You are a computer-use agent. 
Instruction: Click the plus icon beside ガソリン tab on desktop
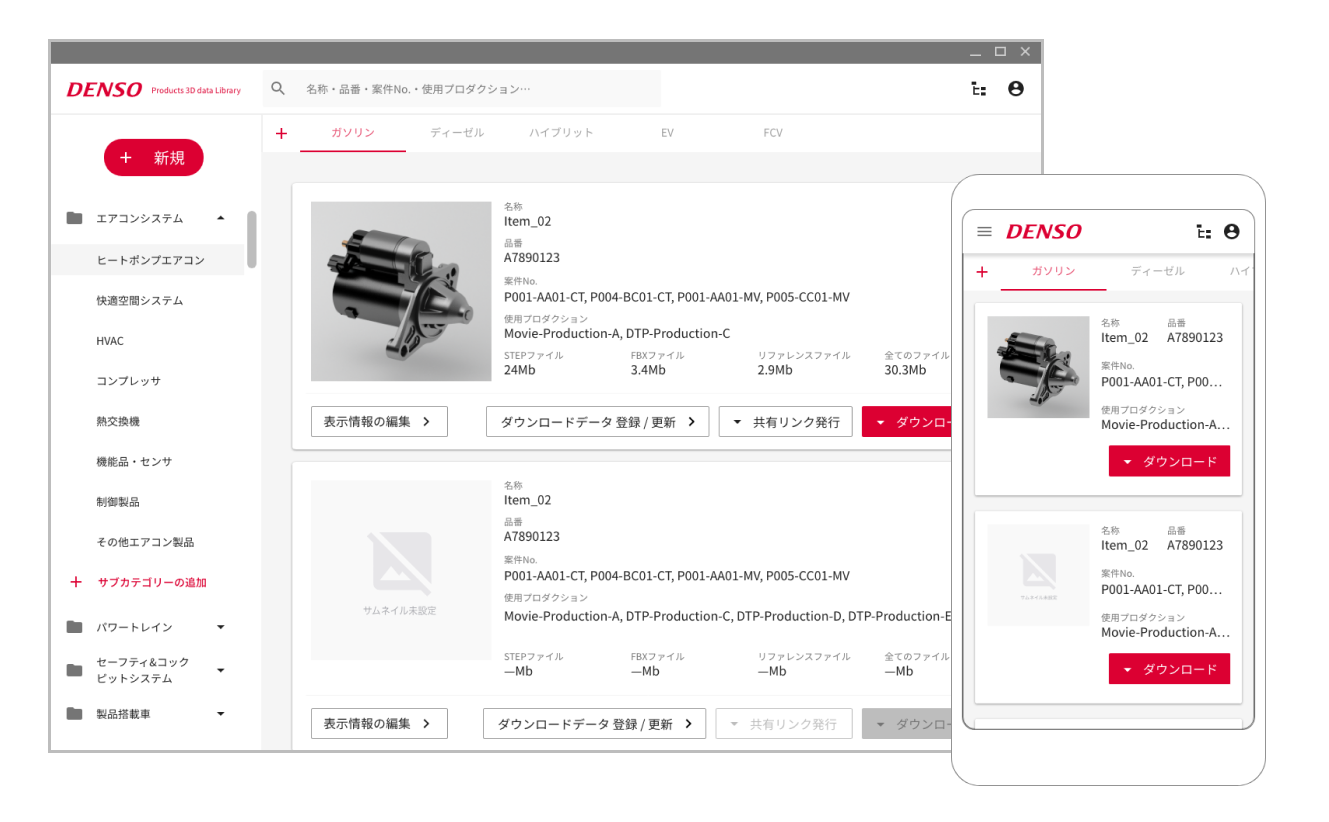[281, 133]
